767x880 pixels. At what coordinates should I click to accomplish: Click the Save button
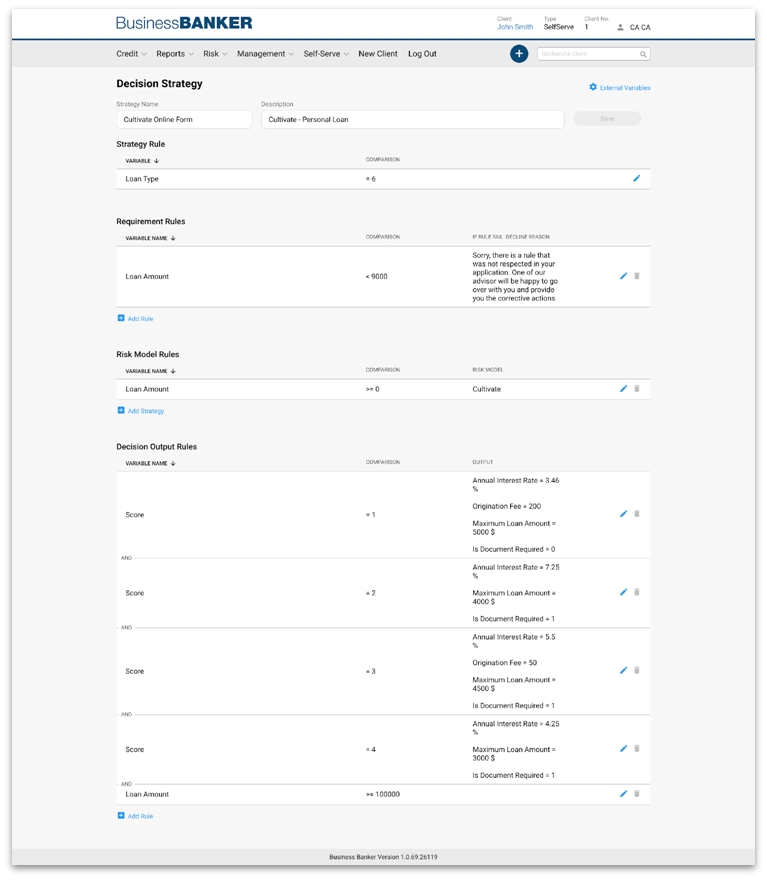607,119
